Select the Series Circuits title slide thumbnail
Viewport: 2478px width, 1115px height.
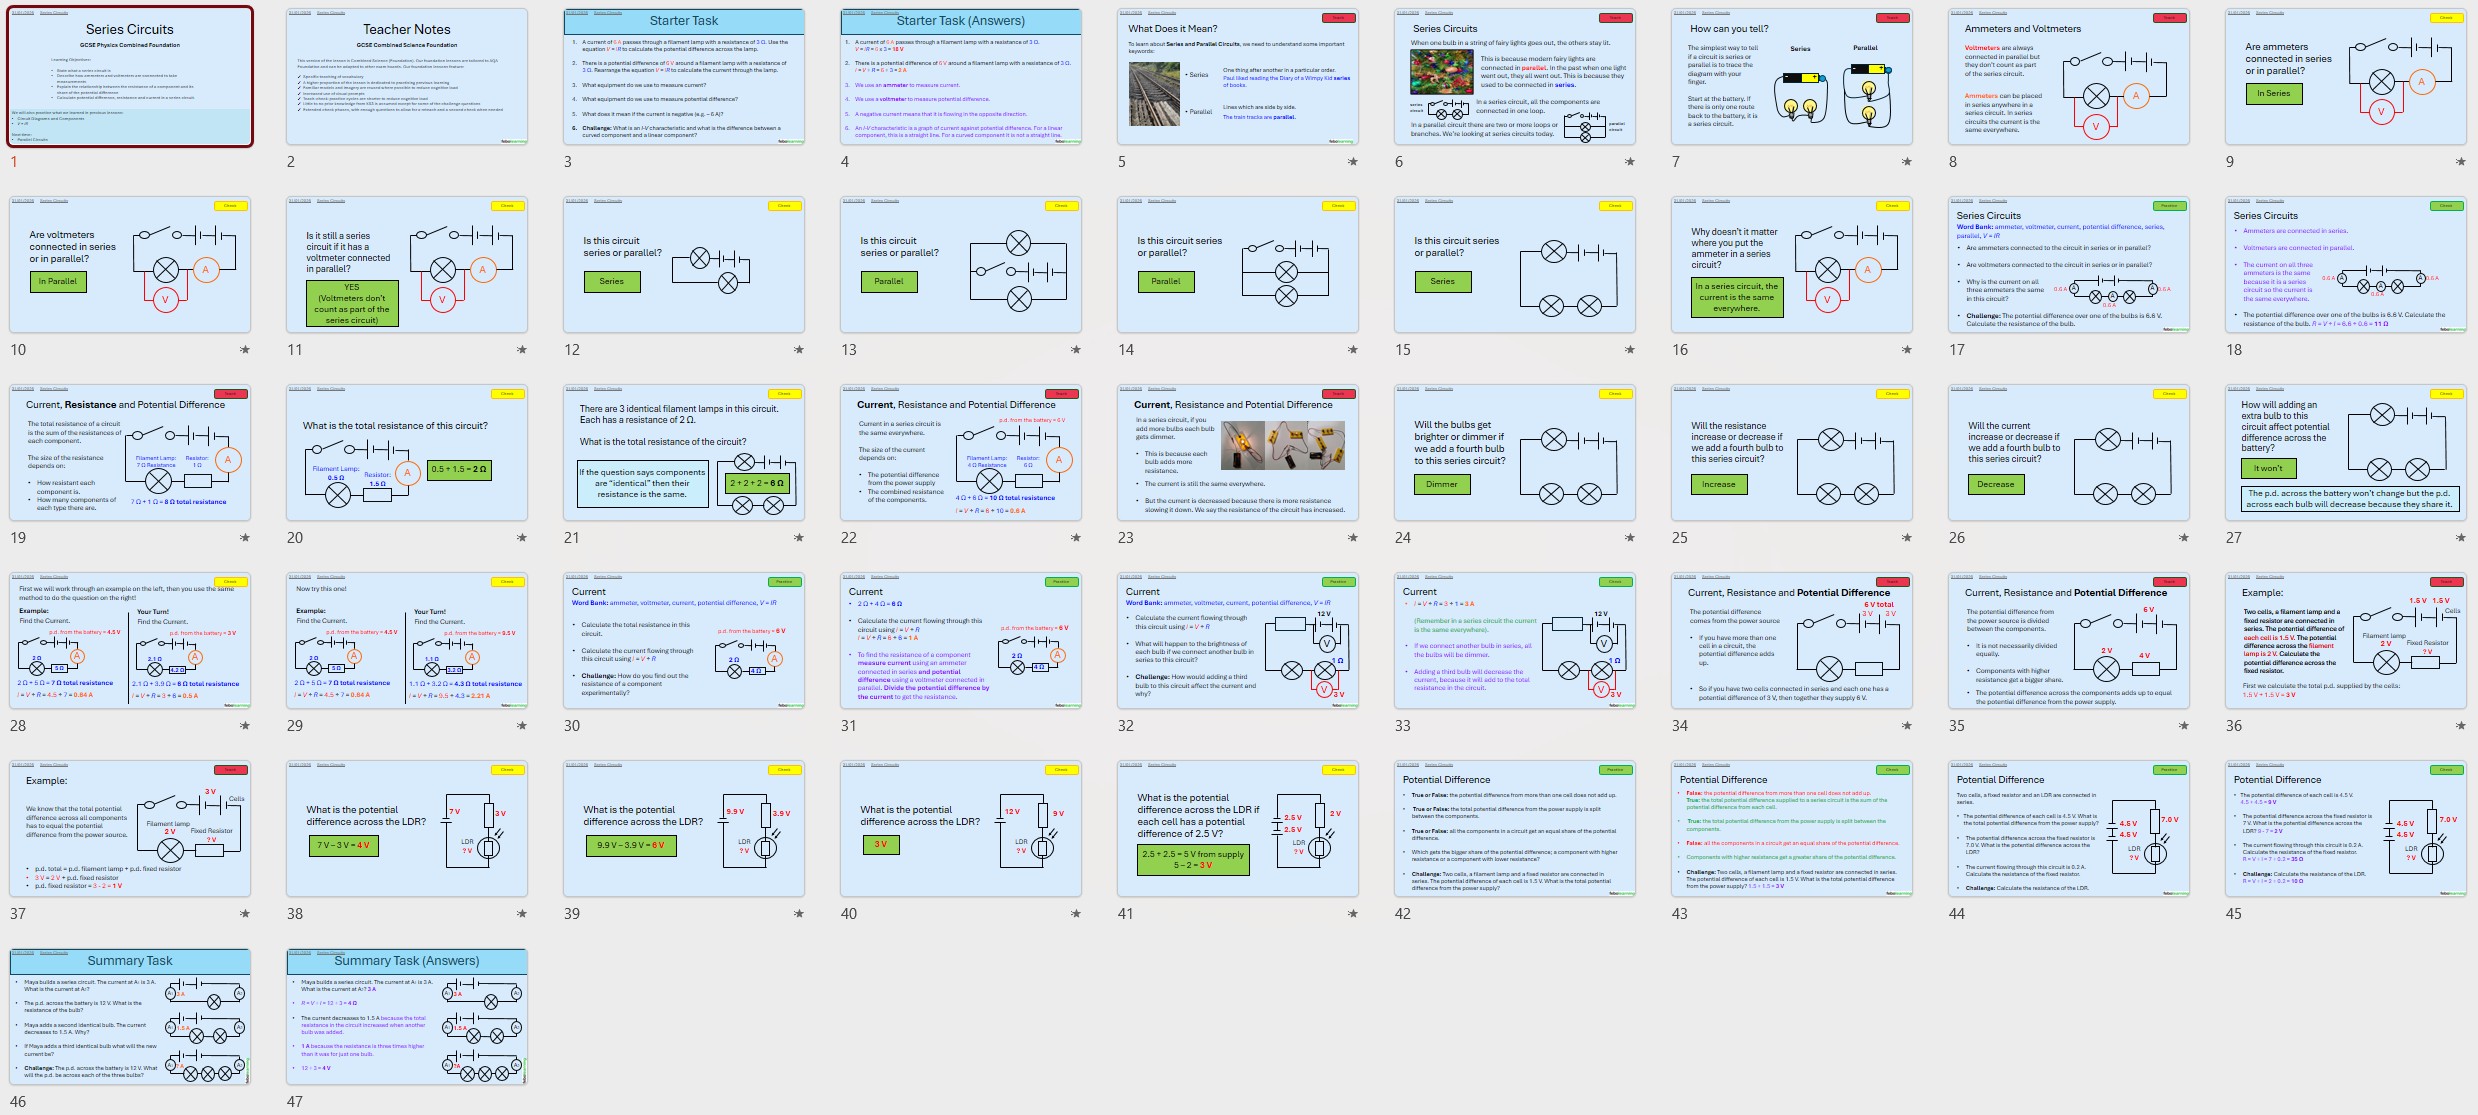[x=130, y=77]
